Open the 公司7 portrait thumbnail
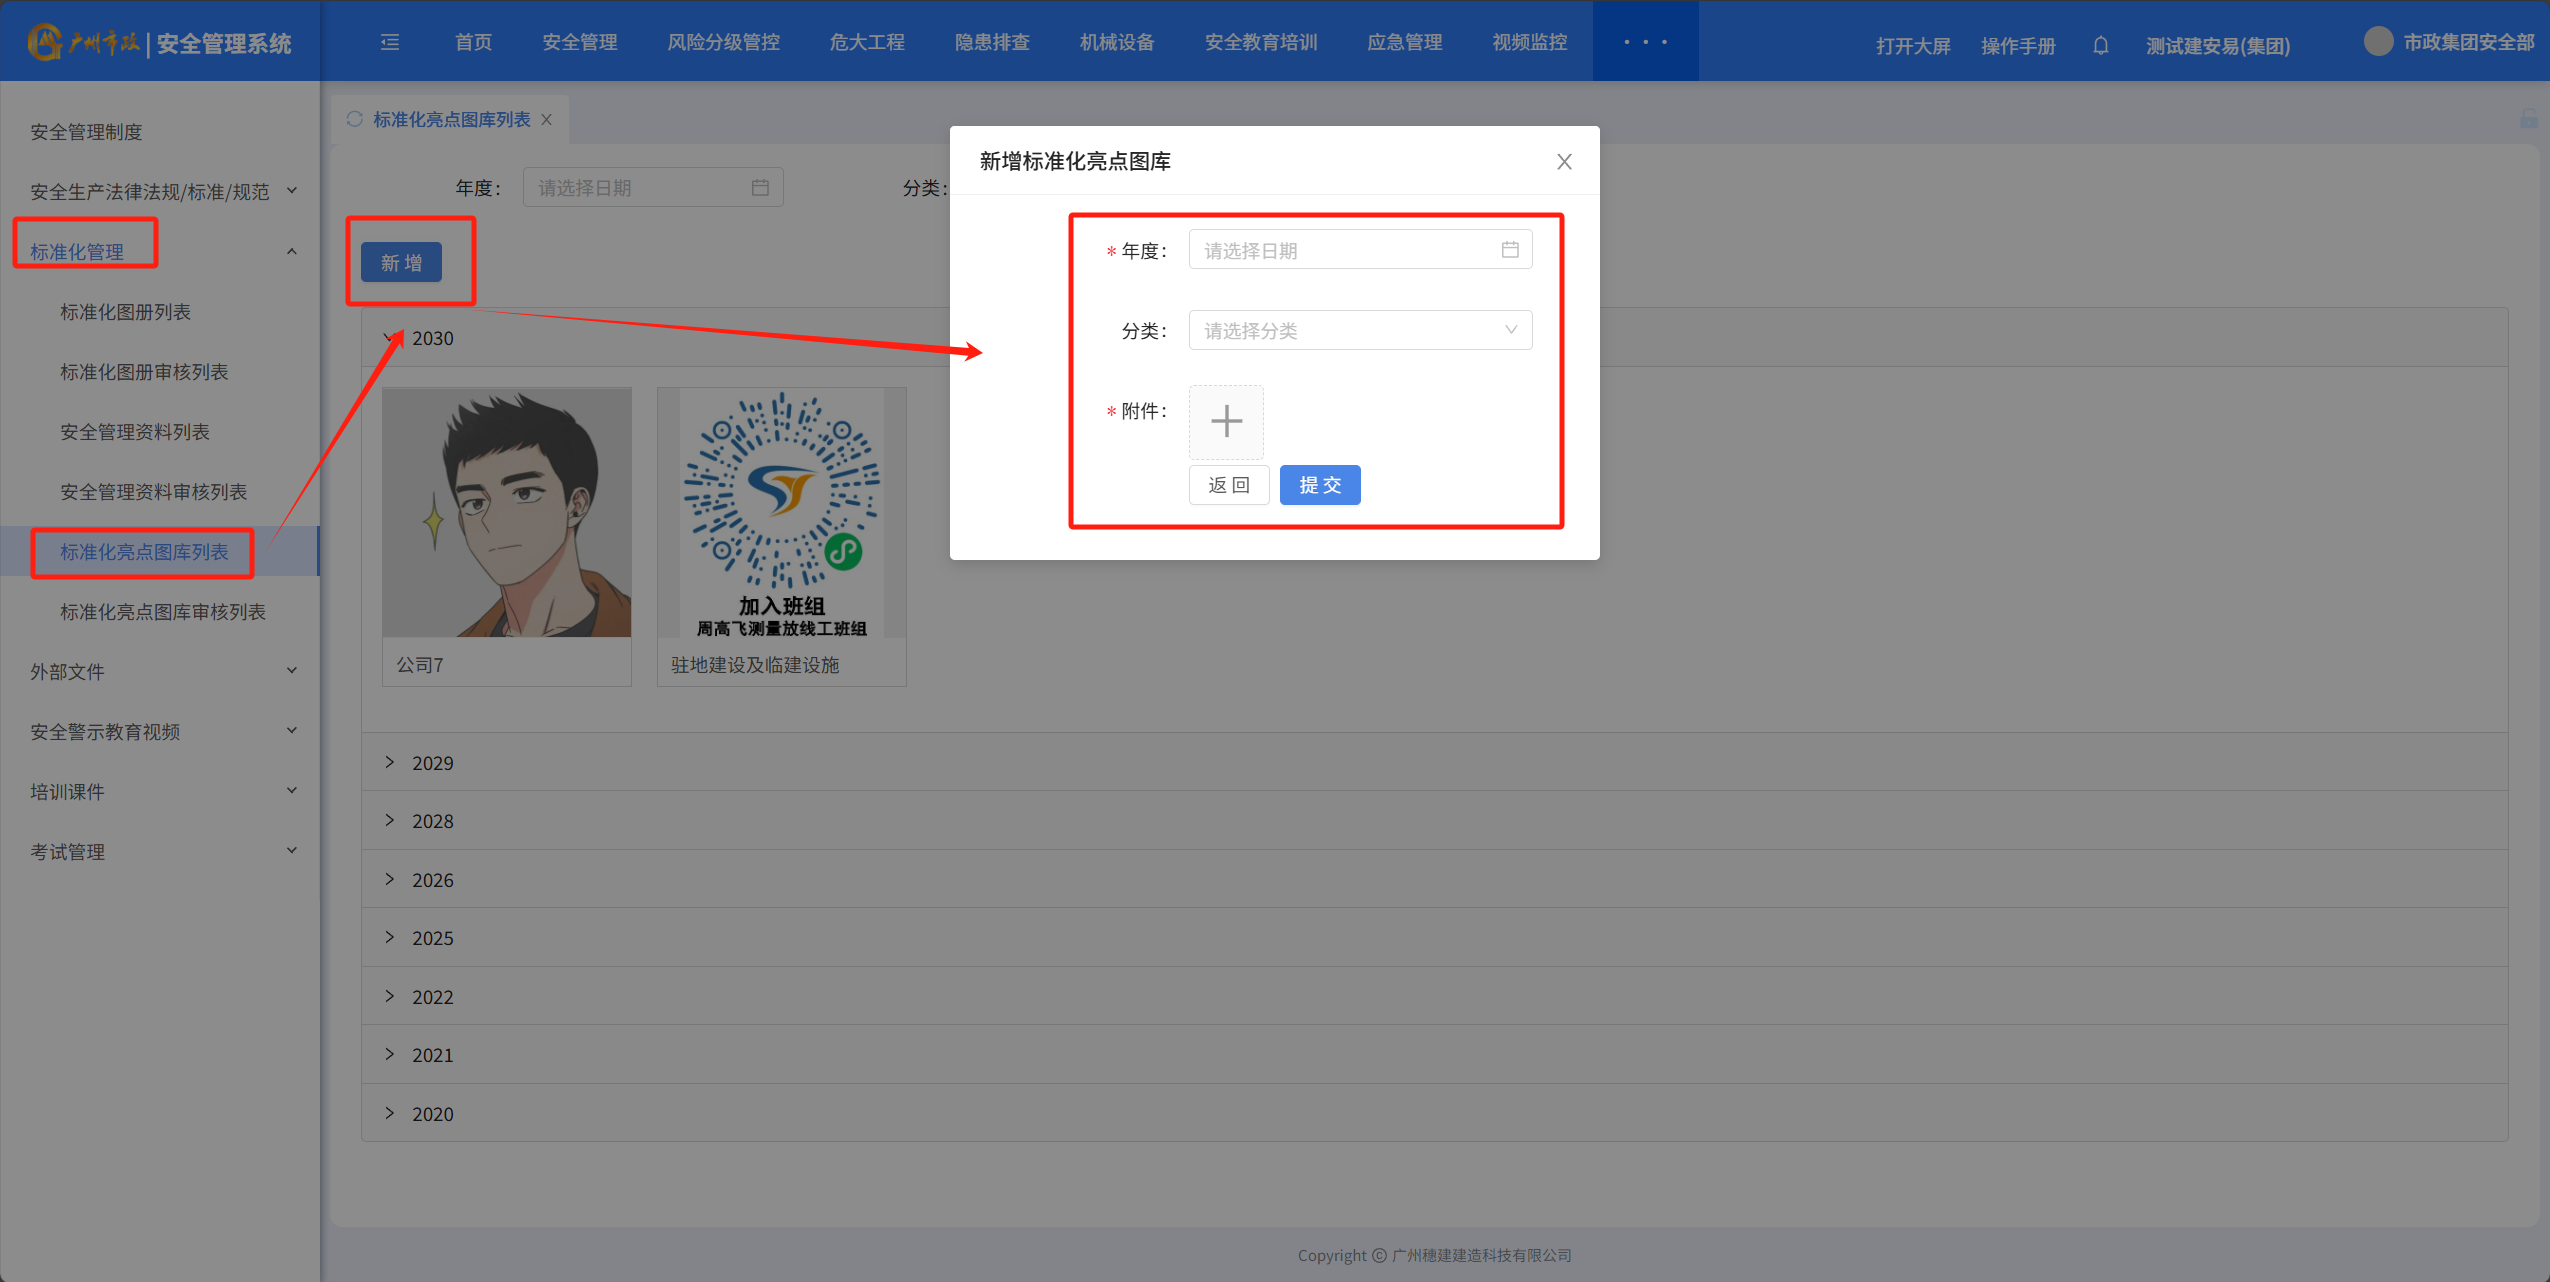This screenshot has height=1282, width=2550. pyautogui.click(x=506, y=512)
